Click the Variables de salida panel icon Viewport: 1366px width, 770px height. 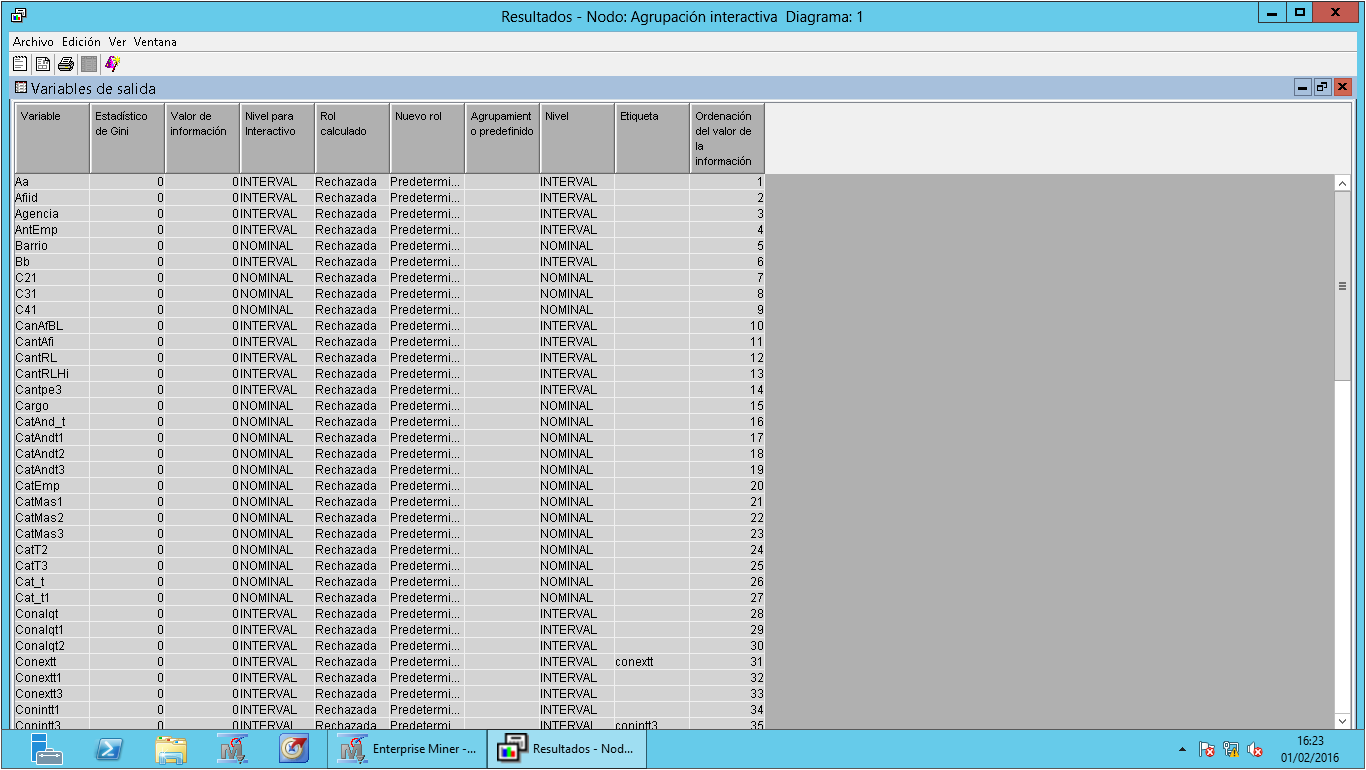coord(21,89)
